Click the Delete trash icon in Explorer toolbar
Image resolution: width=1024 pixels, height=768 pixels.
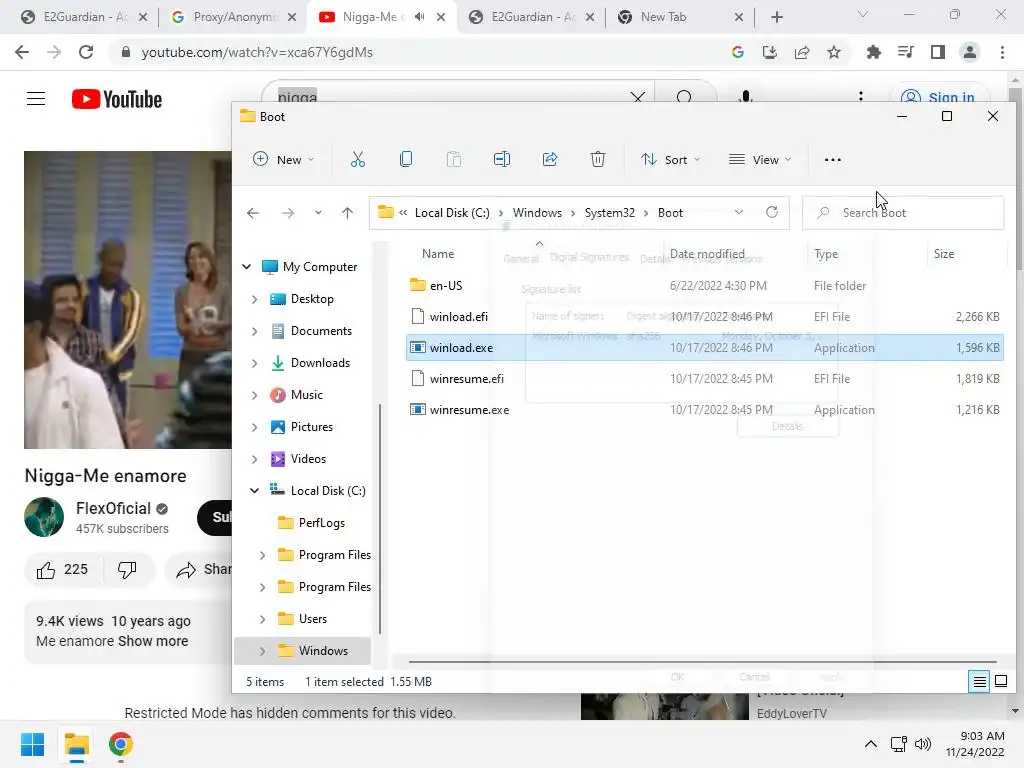pyautogui.click(x=598, y=159)
